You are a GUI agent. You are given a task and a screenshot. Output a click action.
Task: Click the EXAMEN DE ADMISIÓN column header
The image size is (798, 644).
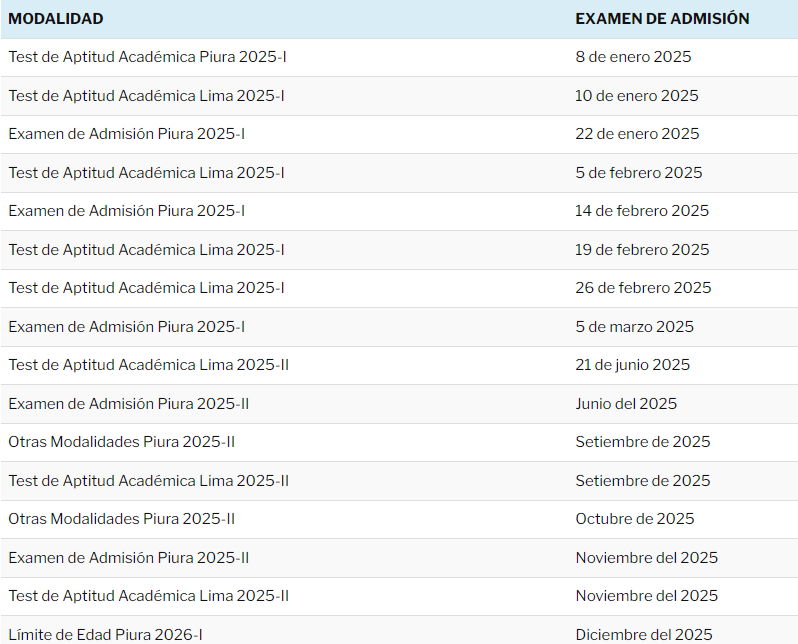point(662,19)
